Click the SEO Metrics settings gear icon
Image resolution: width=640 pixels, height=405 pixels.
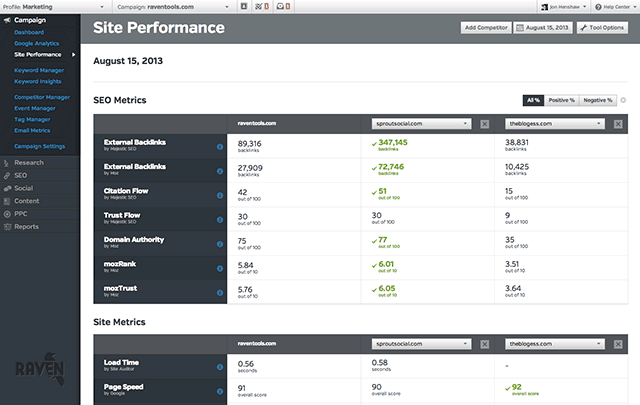click(623, 100)
